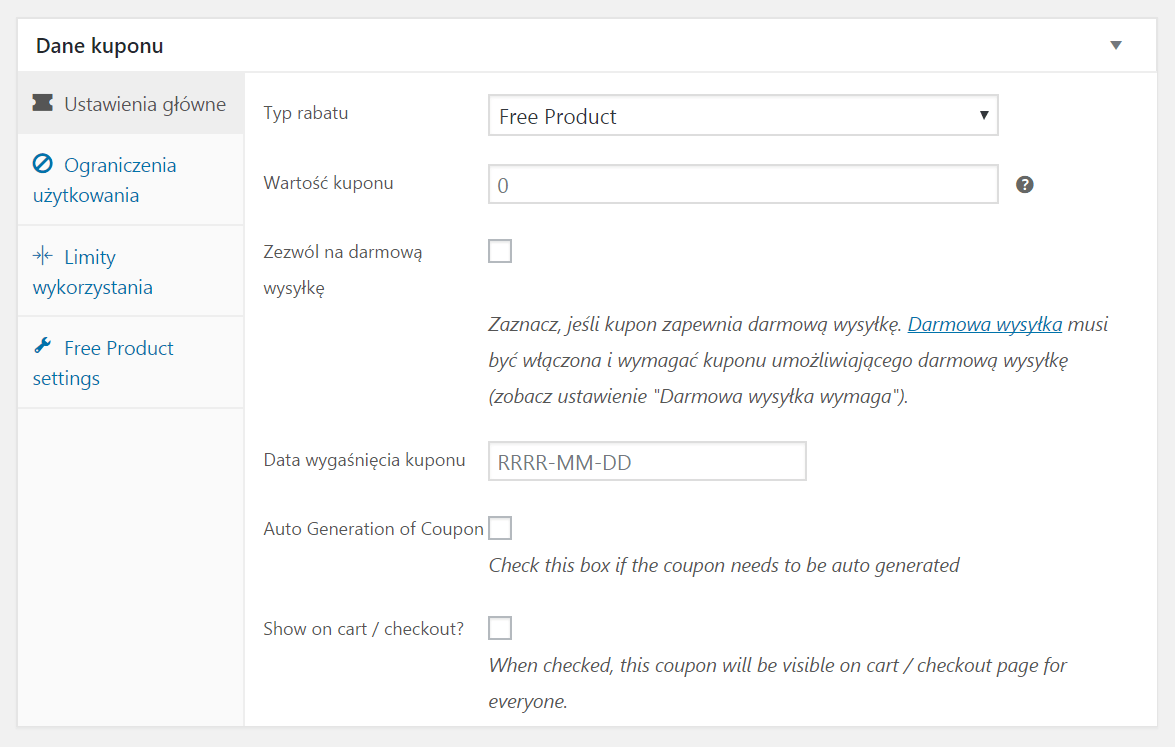Collapse the Dane kuponu panel with triangle

(x=1116, y=45)
